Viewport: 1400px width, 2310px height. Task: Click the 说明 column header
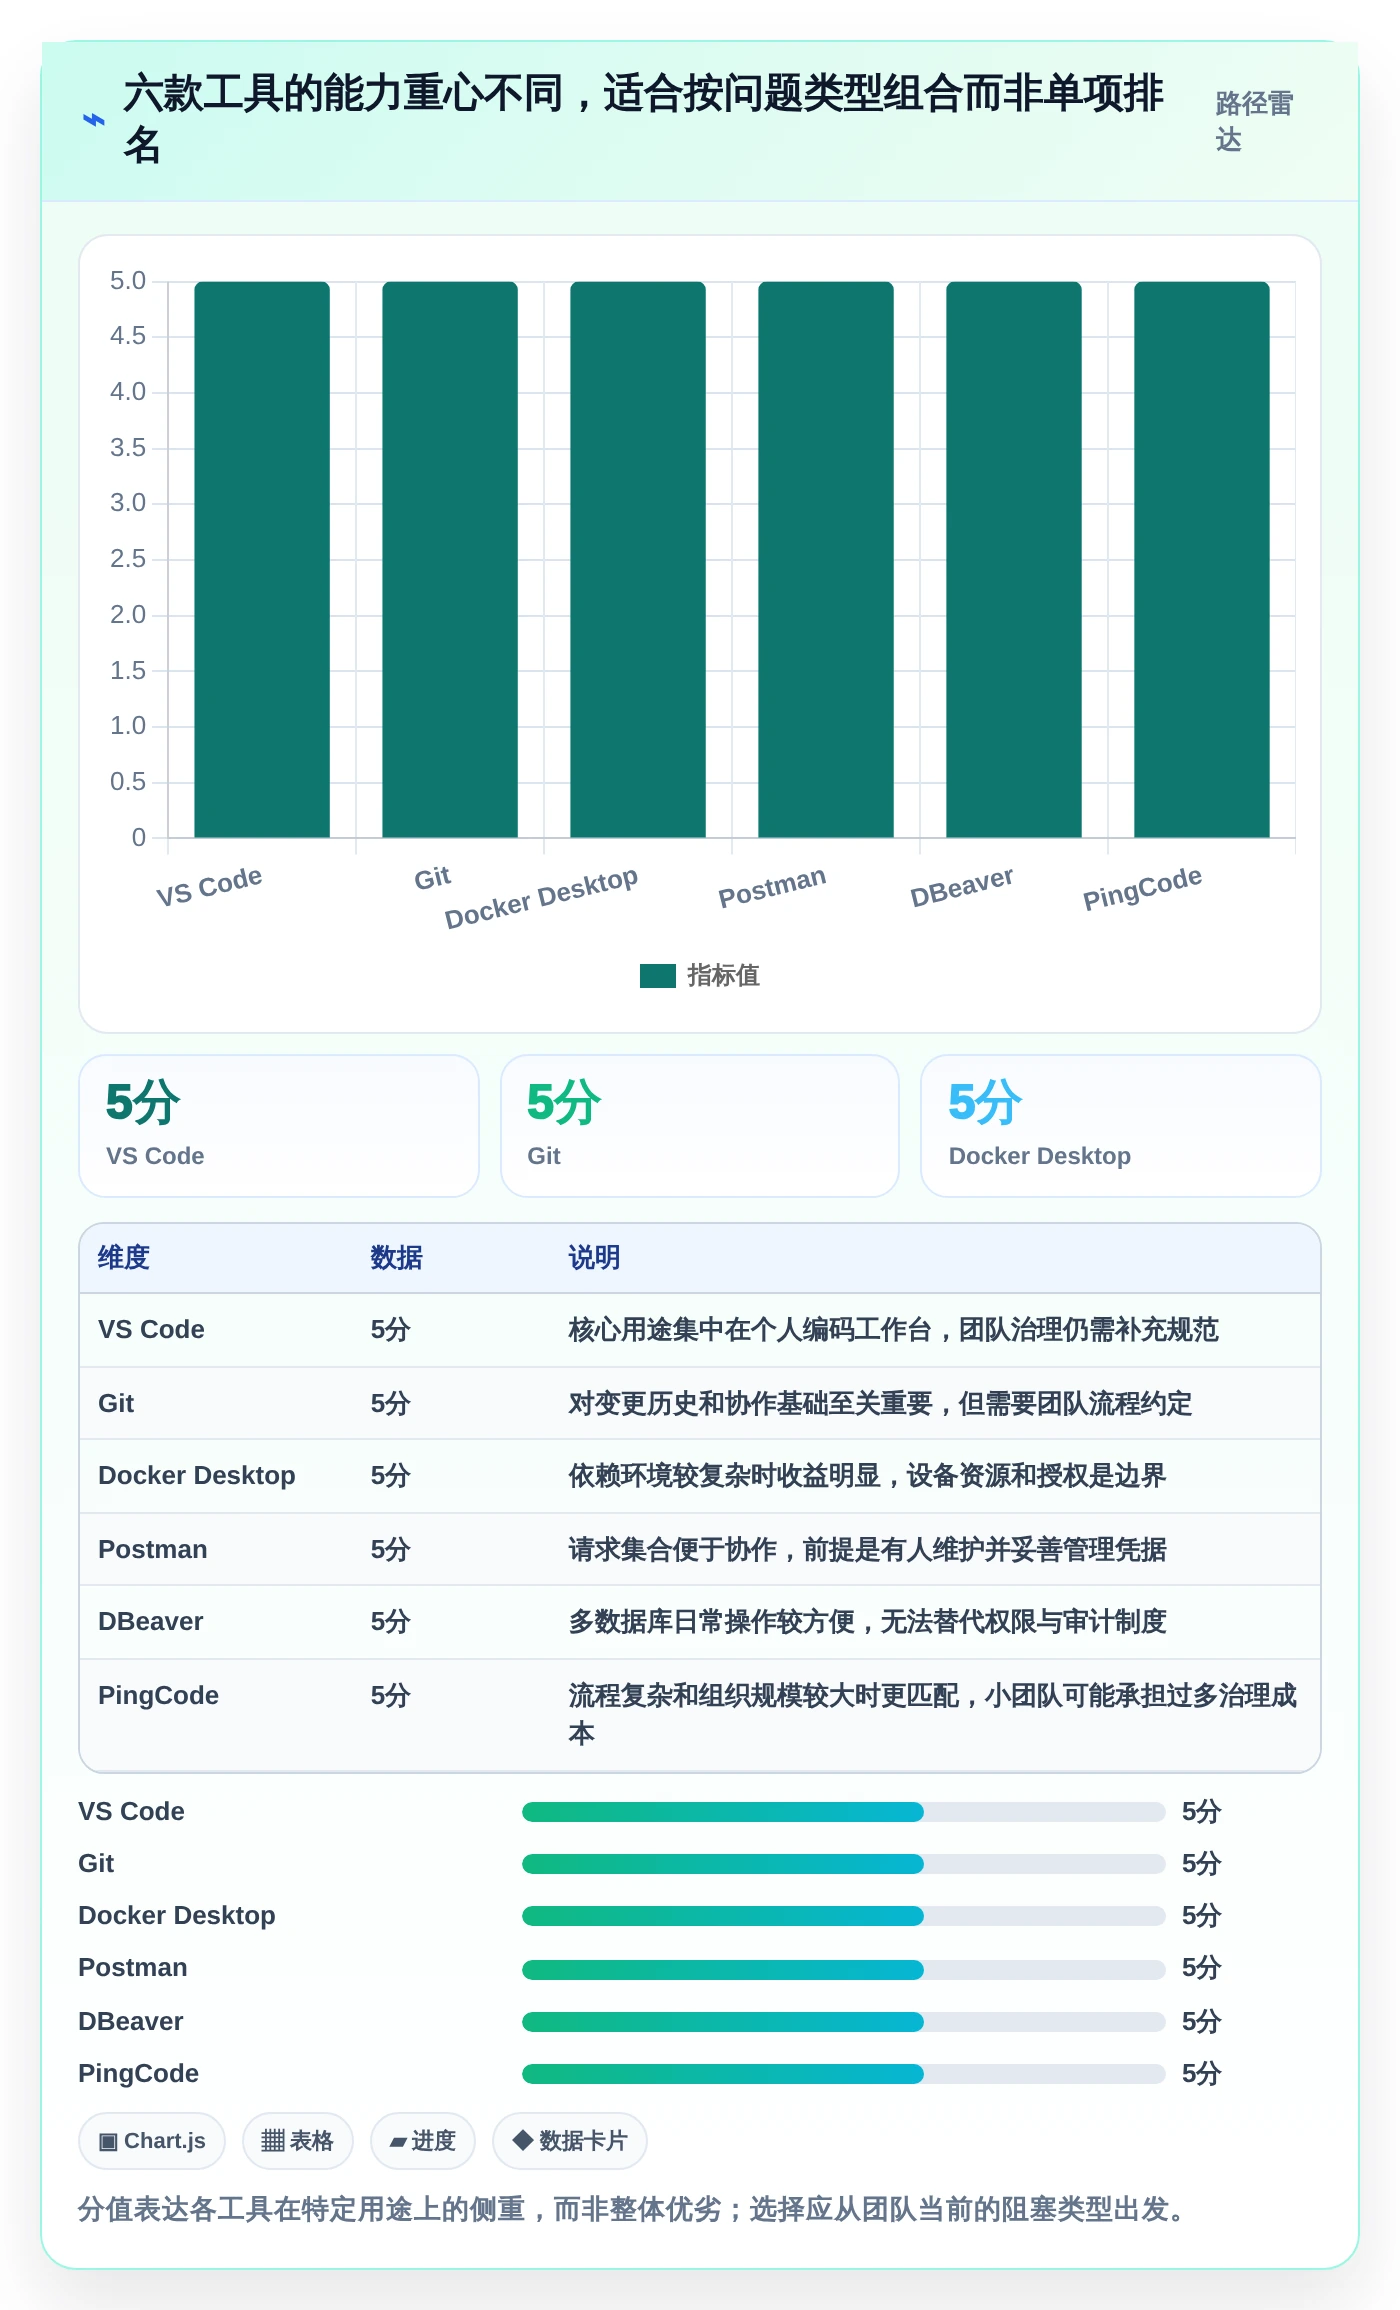[595, 1258]
